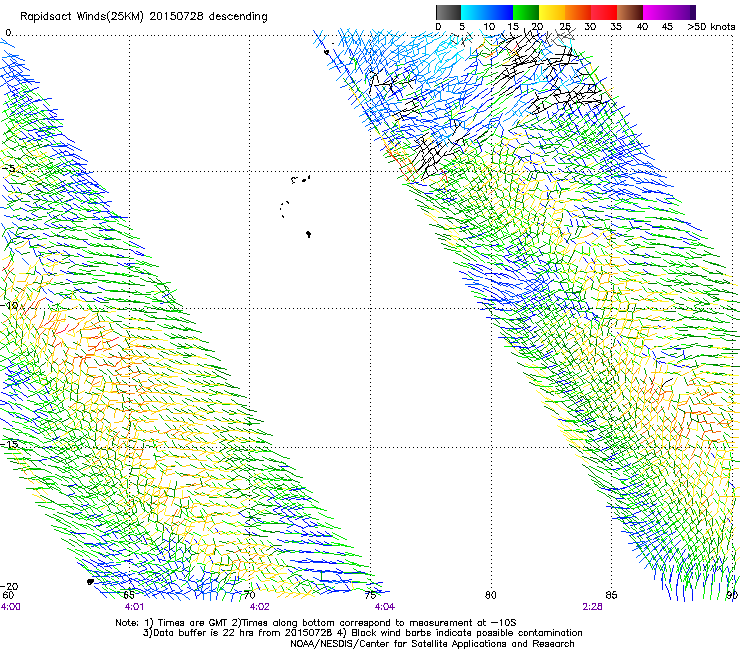
Task: Select the purple '4:00' swath time label
Action: pos(10,607)
